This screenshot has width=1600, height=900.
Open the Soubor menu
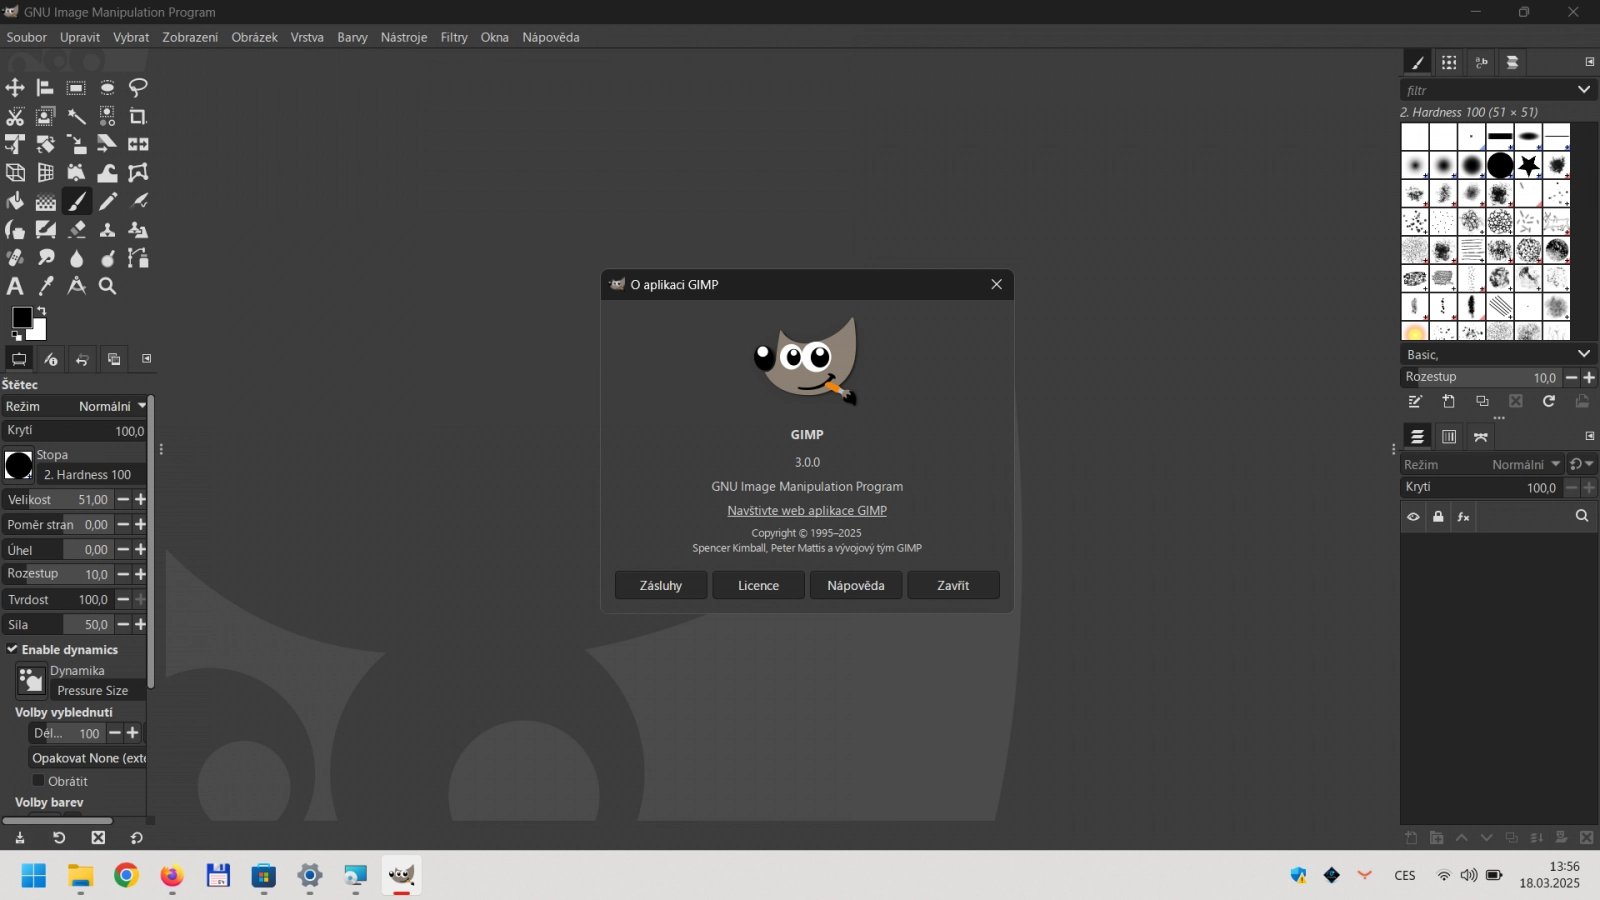[27, 37]
